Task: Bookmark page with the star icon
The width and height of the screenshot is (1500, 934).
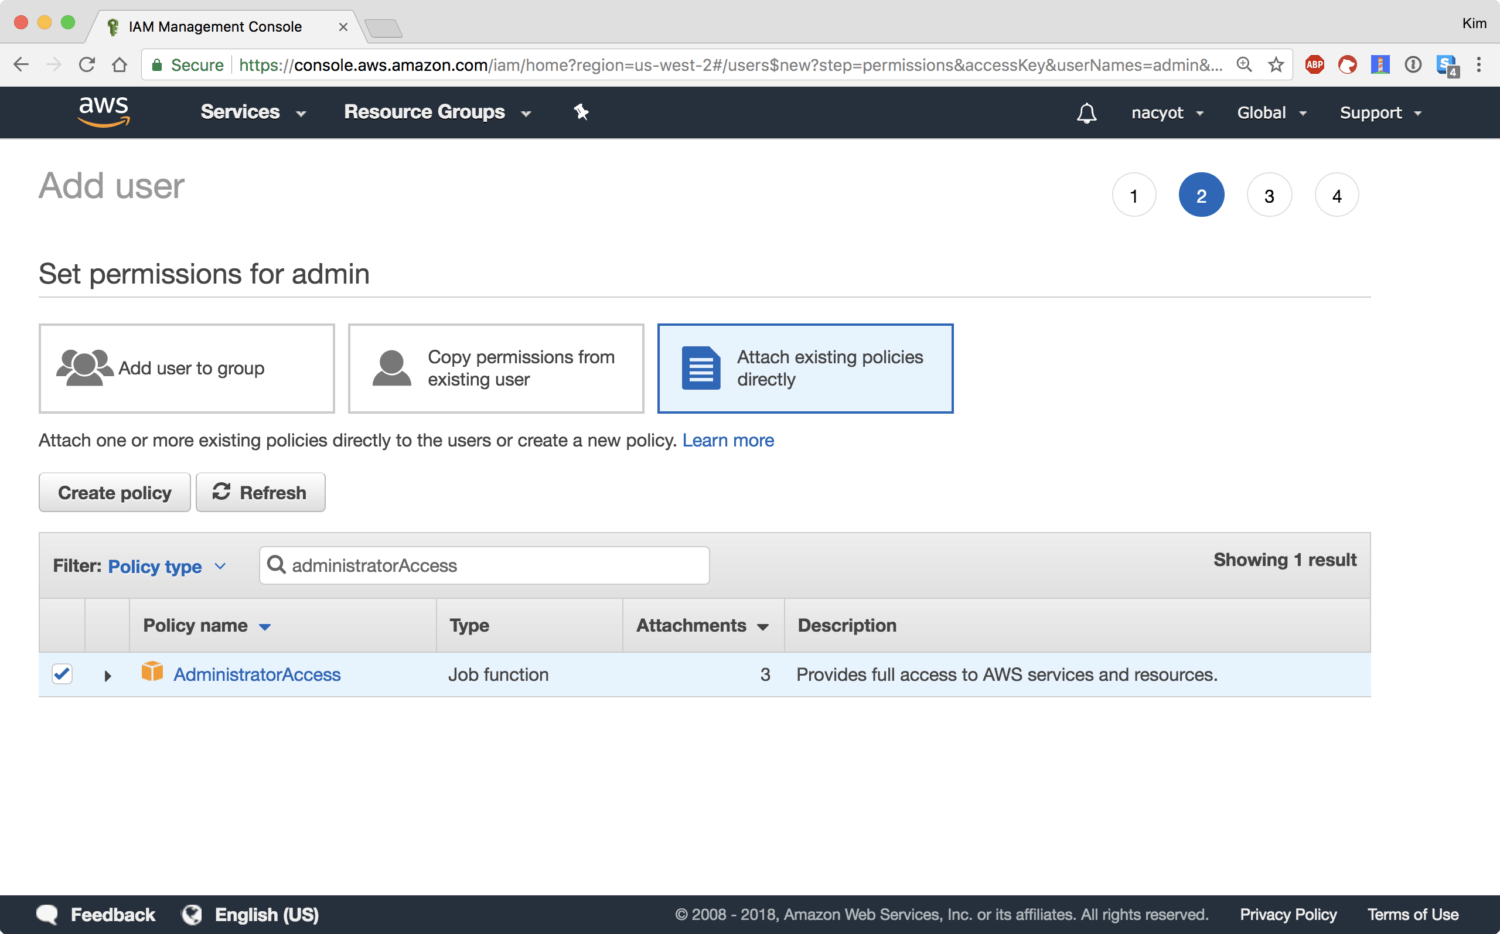Action: 1276,65
